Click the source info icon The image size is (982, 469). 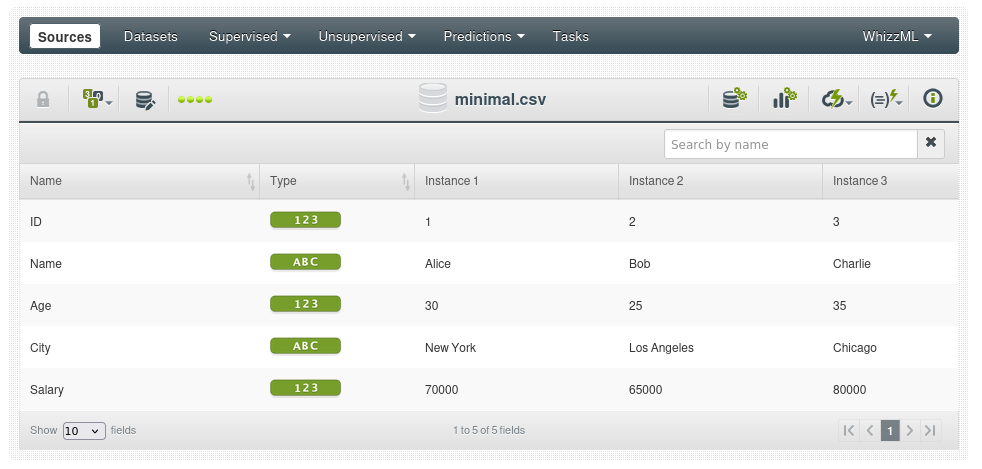[x=933, y=98]
